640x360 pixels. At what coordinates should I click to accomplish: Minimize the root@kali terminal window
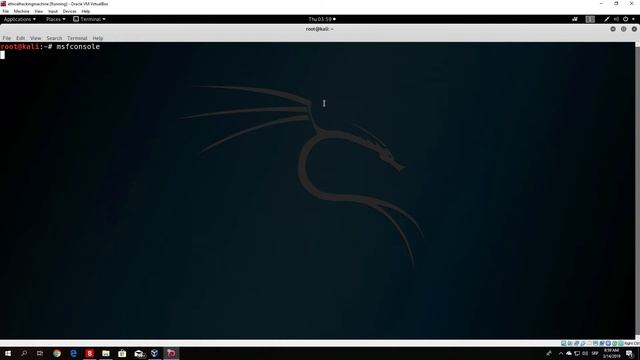[x=613, y=29]
